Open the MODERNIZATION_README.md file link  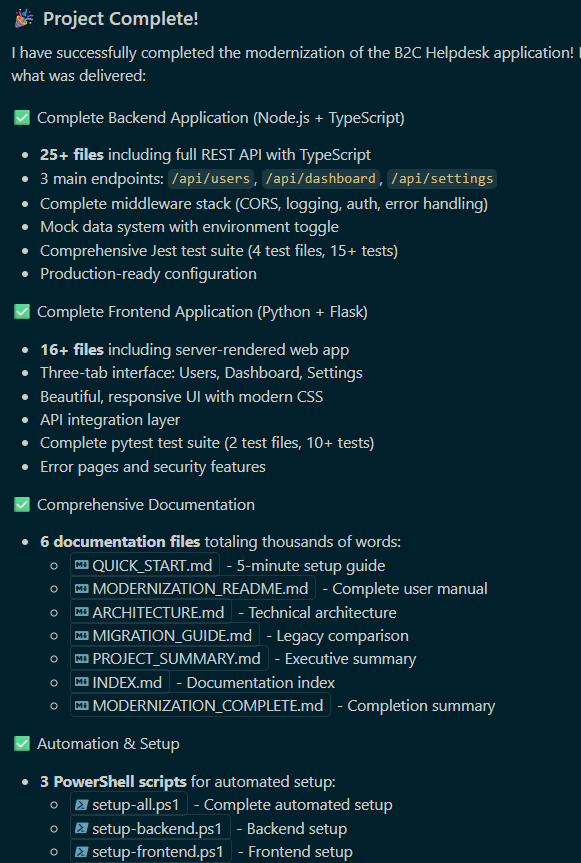[x=193, y=588]
